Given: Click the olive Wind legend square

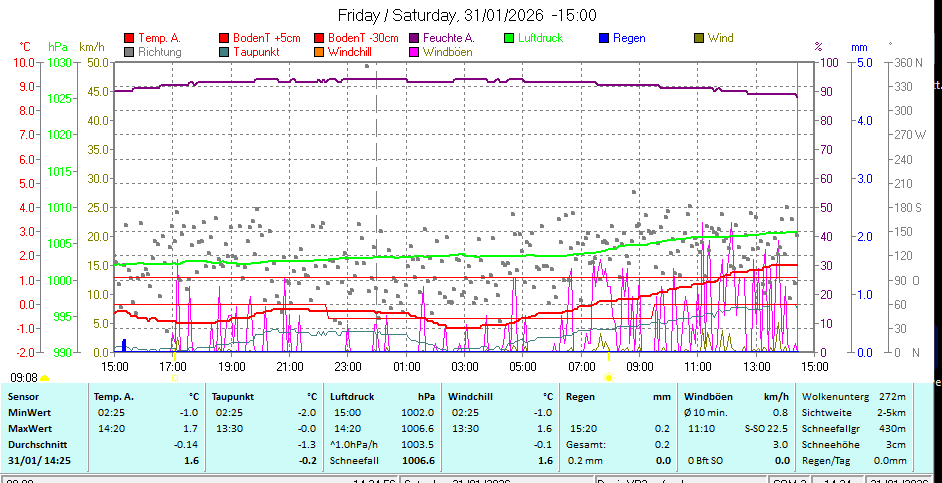Looking at the screenshot, I should tap(699, 39).
